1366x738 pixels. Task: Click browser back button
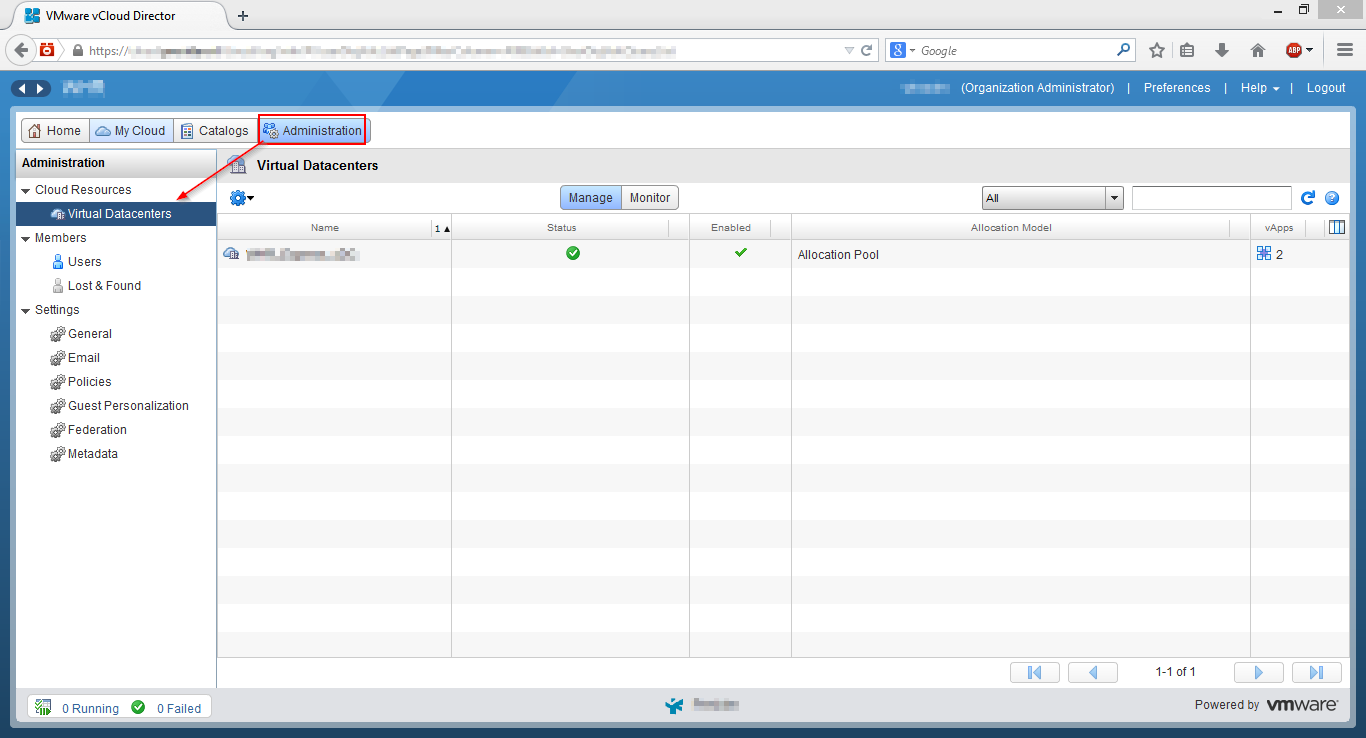pyautogui.click(x=22, y=50)
